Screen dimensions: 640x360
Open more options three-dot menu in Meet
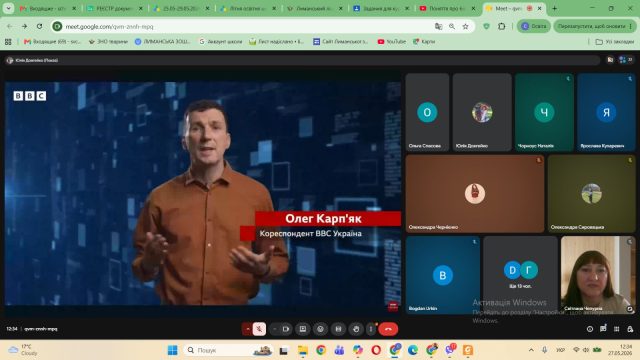(371, 329)
